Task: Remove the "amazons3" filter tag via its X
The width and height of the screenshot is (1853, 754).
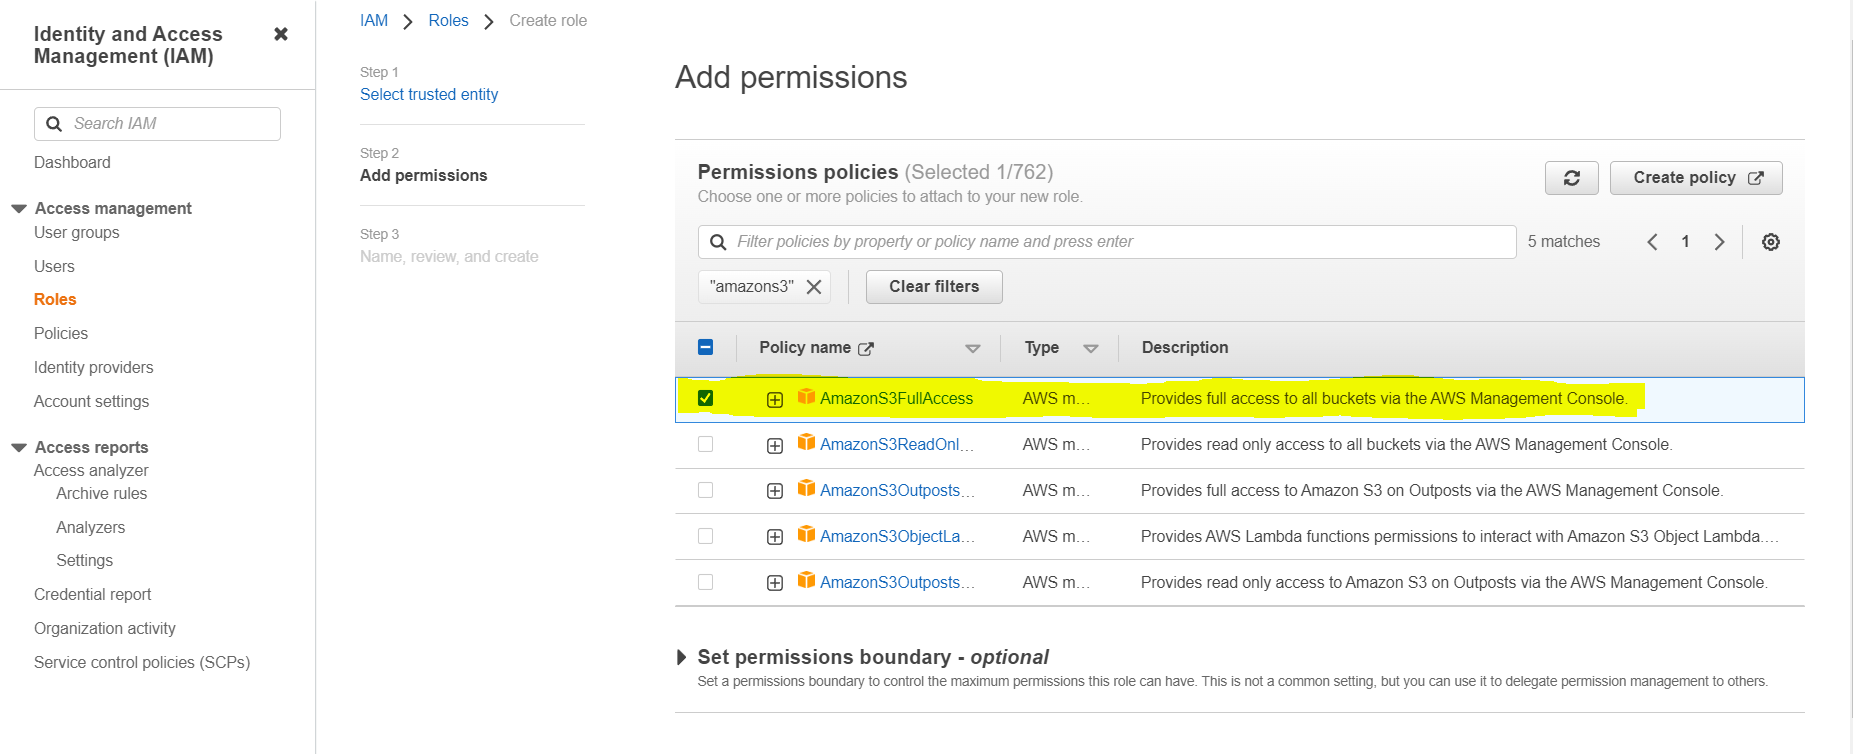Action: tap(815, 287)
